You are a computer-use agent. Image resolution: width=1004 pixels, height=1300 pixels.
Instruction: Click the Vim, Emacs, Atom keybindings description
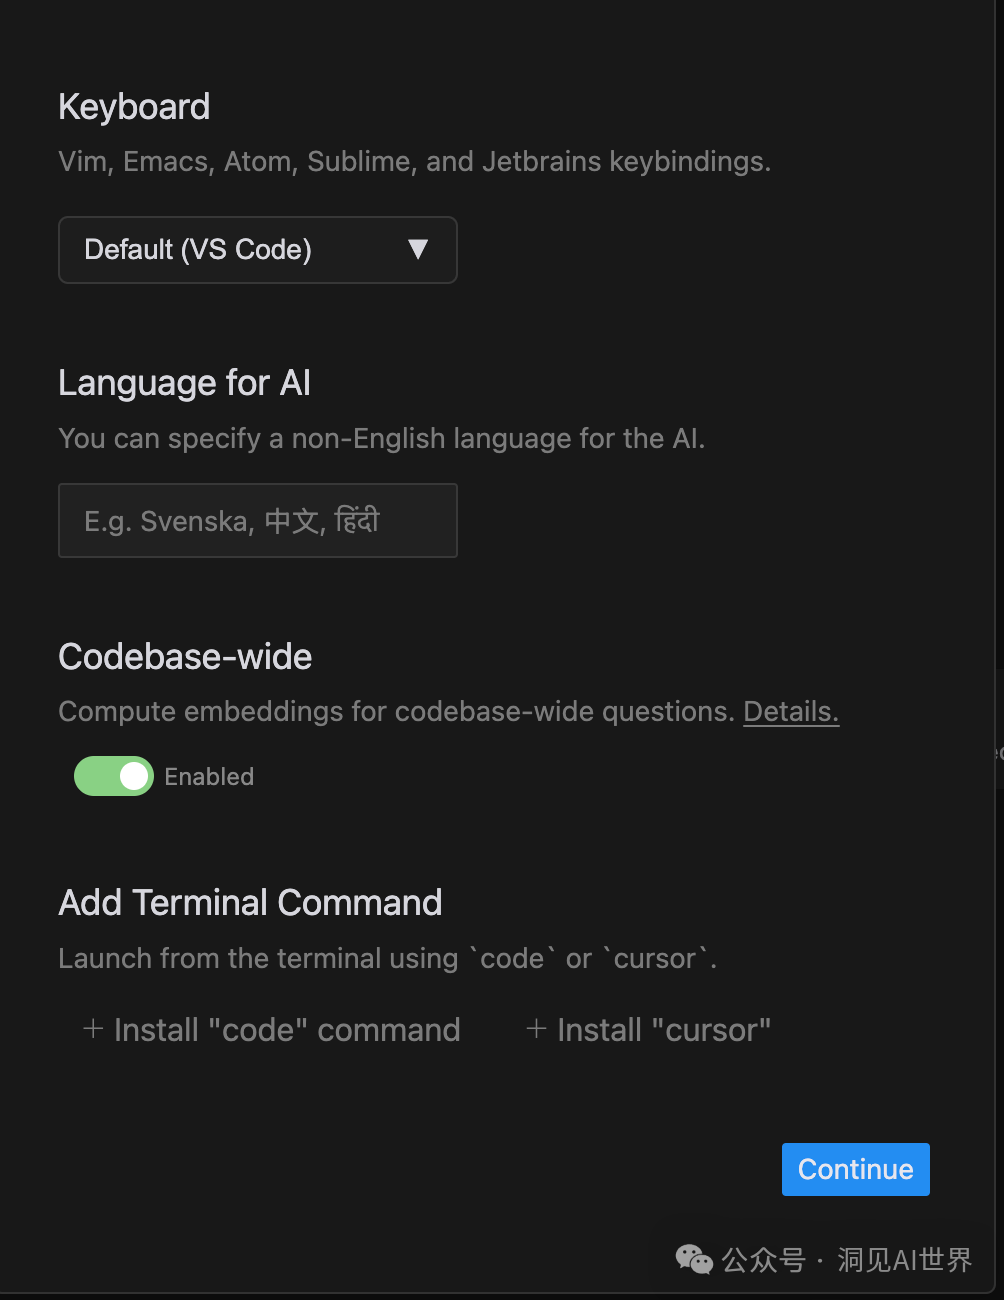pyautogui.click(x=414, y=162)
